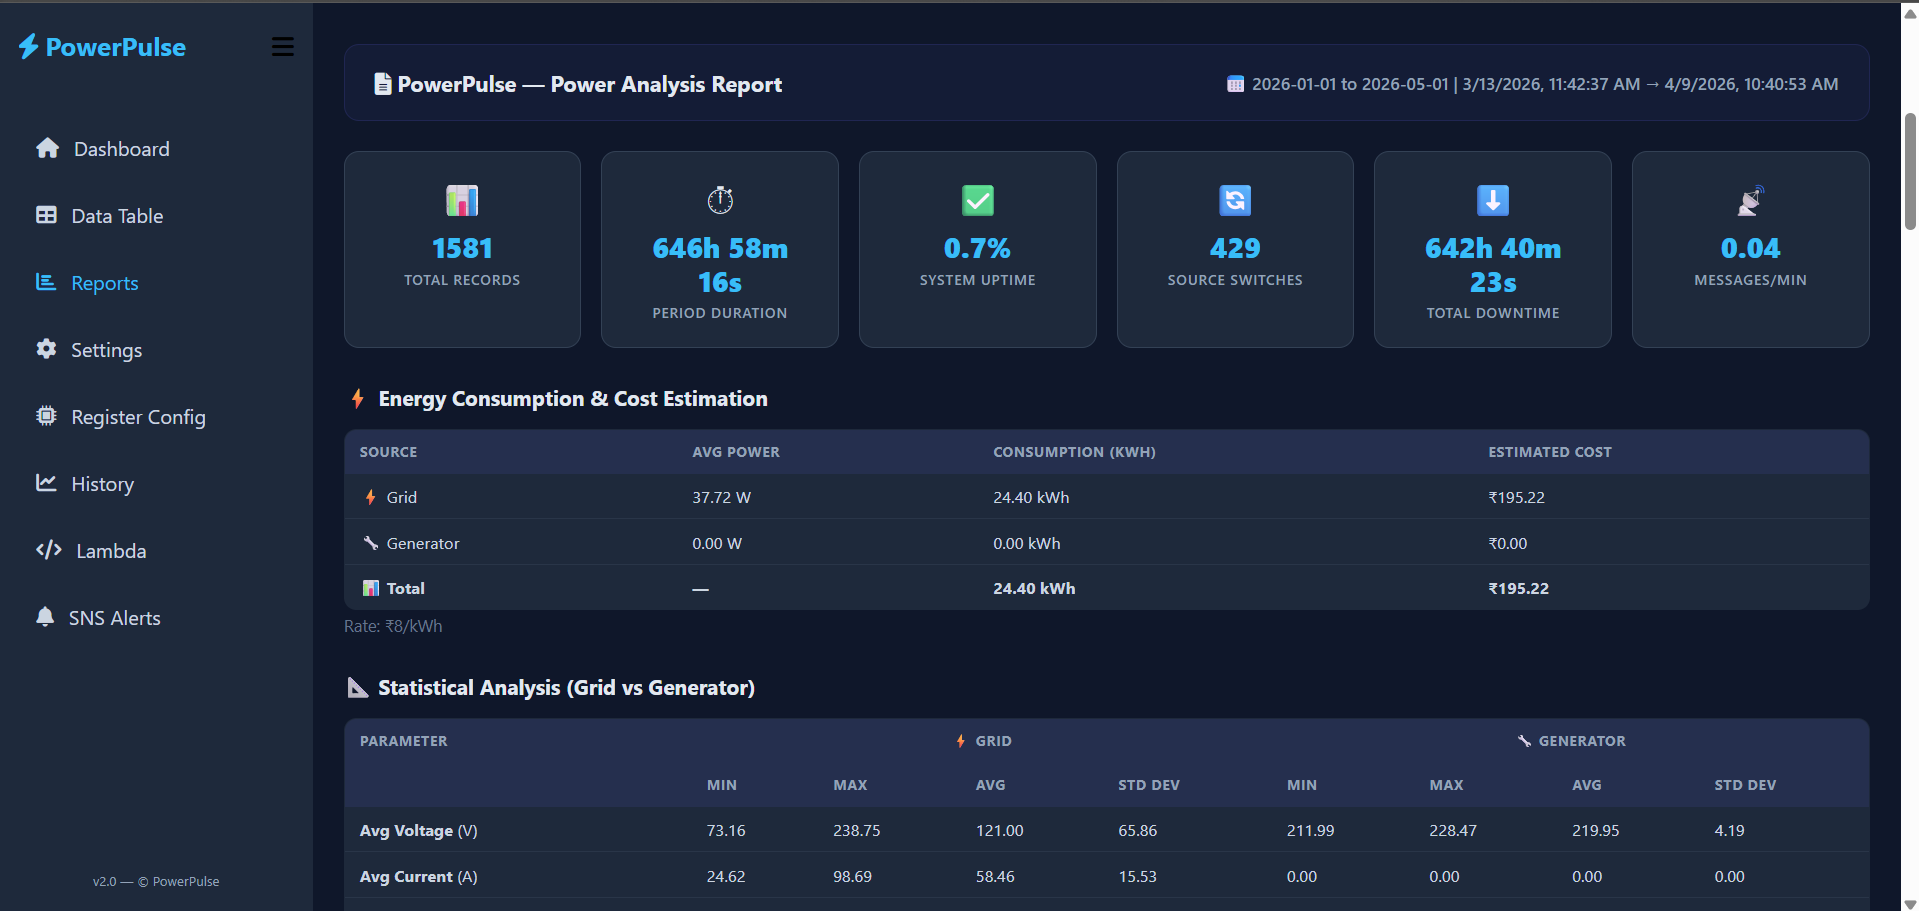Select the 0.04 Messages/Min value
This screenshot has height=911, width=1919.
pos(1750,248)
